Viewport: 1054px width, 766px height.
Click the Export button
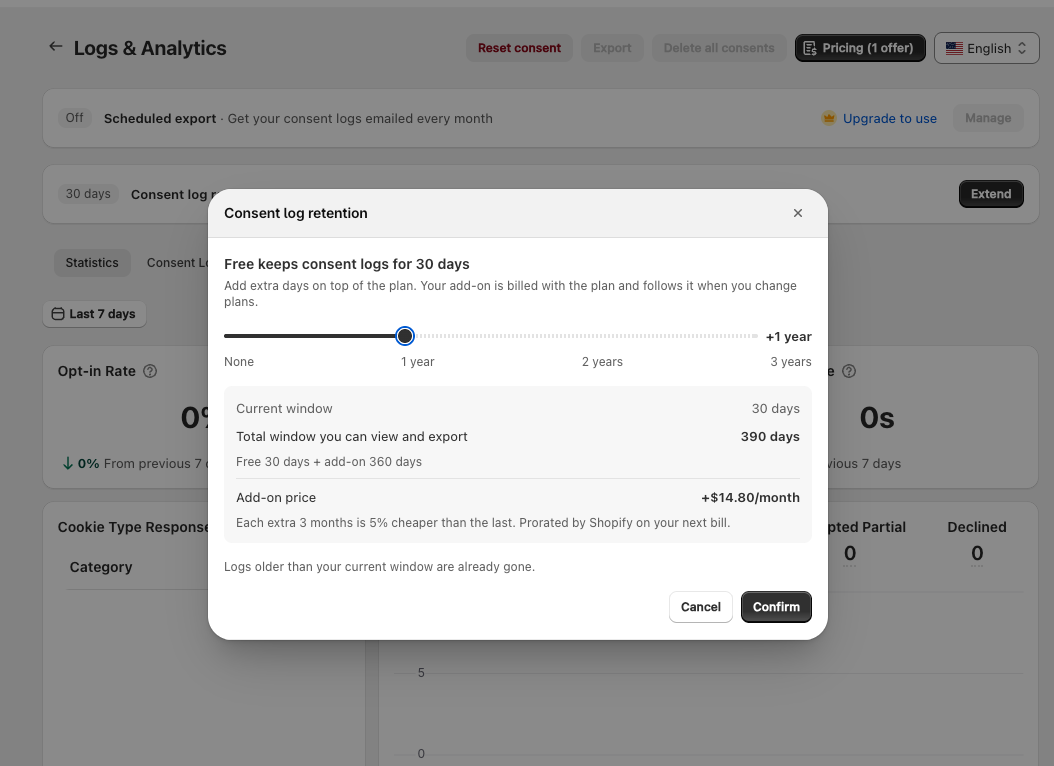[x=612, y=48]
